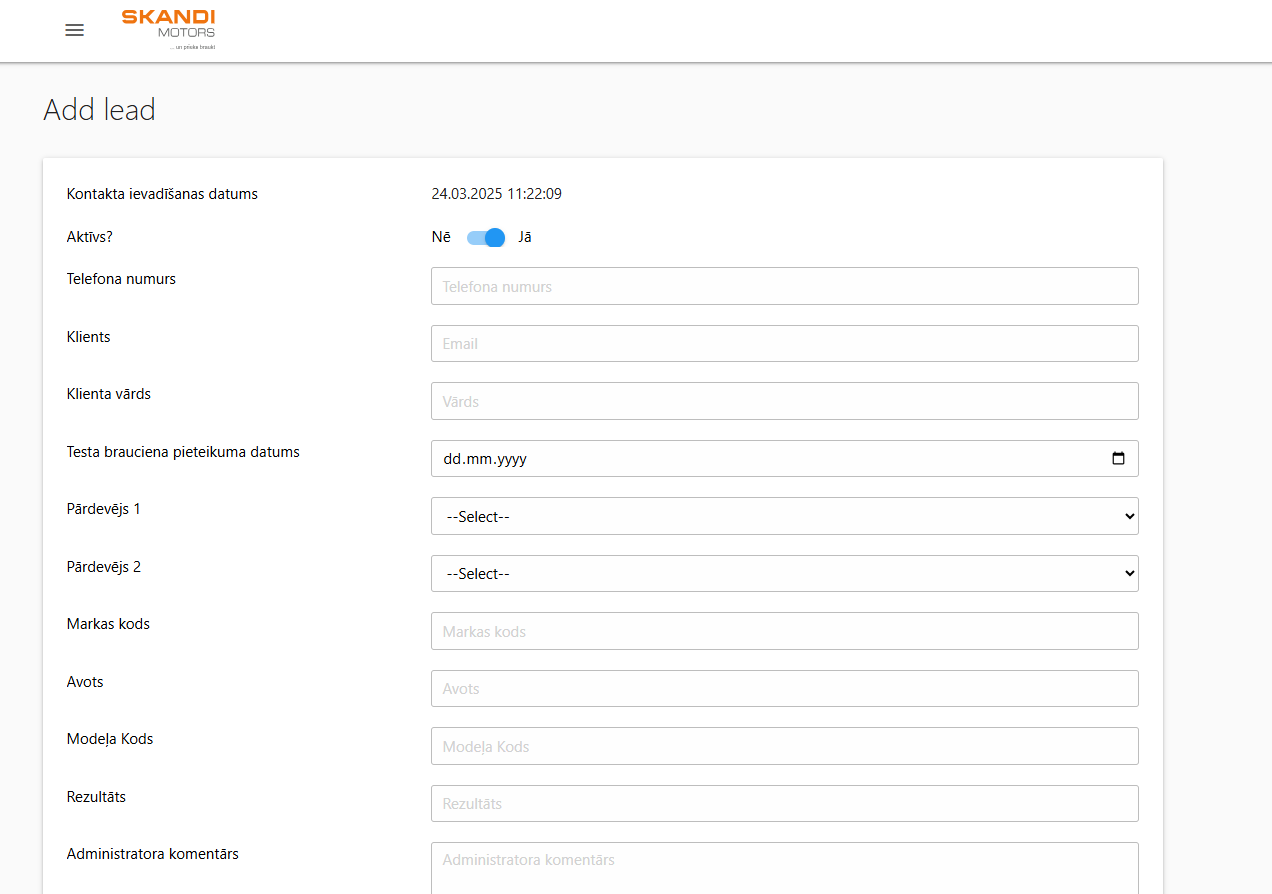Viewport: 1272px width, 894px height.
Task: Select the Vārds input for client name
Action: [784, 401]
